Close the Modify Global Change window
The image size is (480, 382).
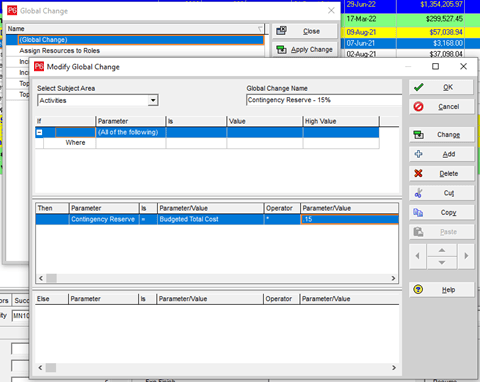pos(463,66)
